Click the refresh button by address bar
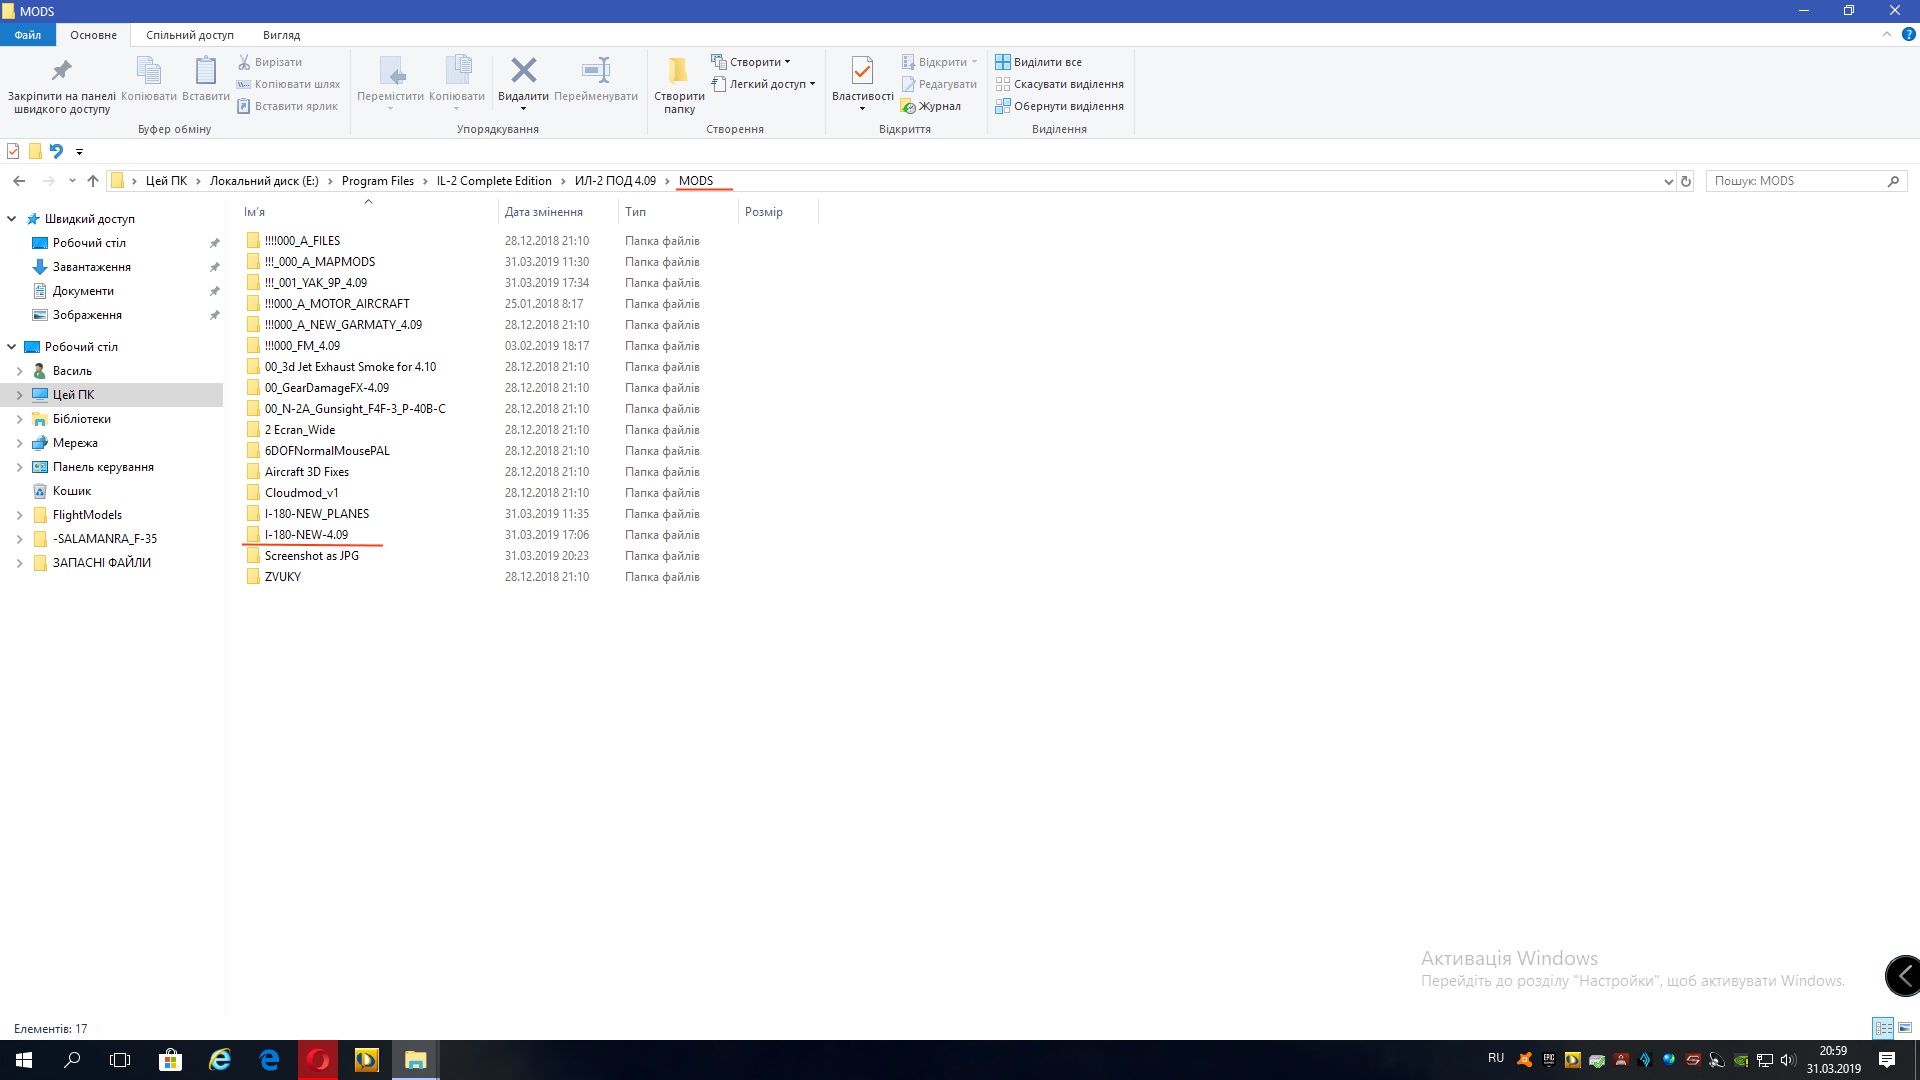The height and width of the screenshot is (1080, 1920). 1686,181
